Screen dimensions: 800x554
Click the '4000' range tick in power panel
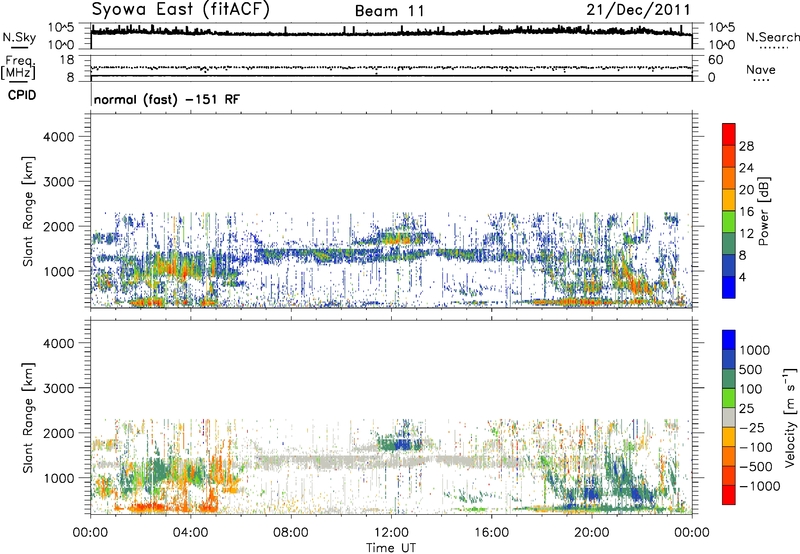coord(59,137)
